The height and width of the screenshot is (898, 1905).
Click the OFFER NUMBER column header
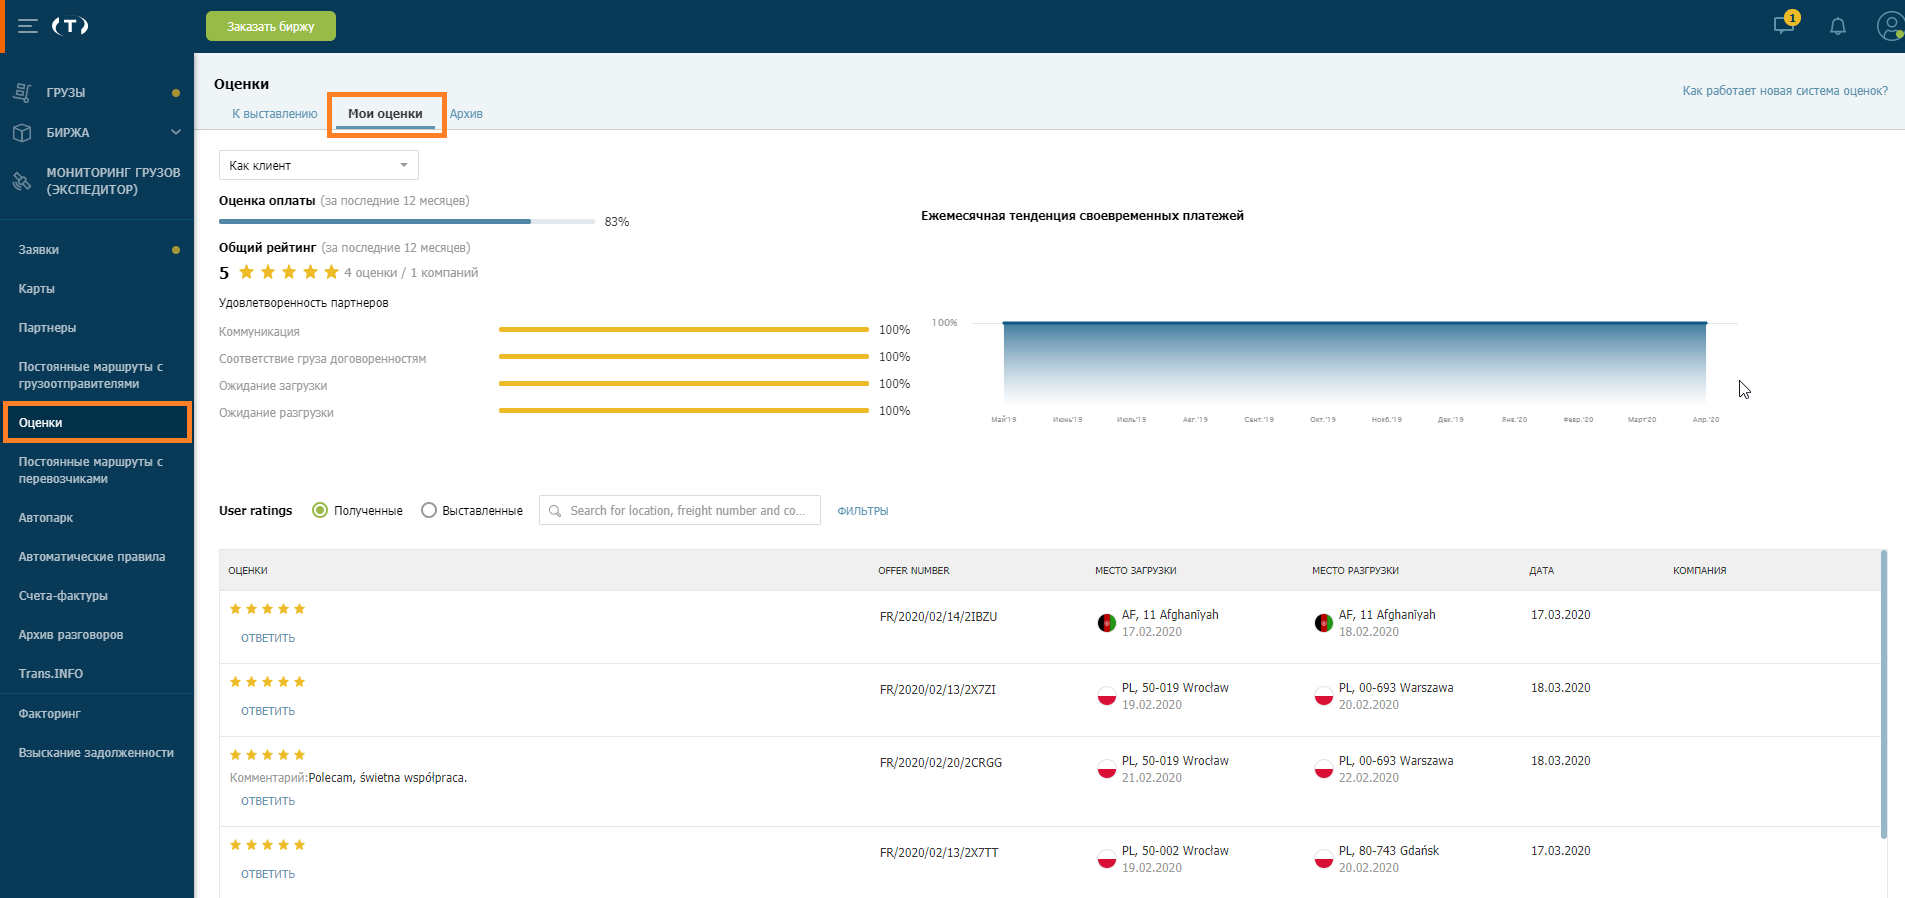point(914,571)
